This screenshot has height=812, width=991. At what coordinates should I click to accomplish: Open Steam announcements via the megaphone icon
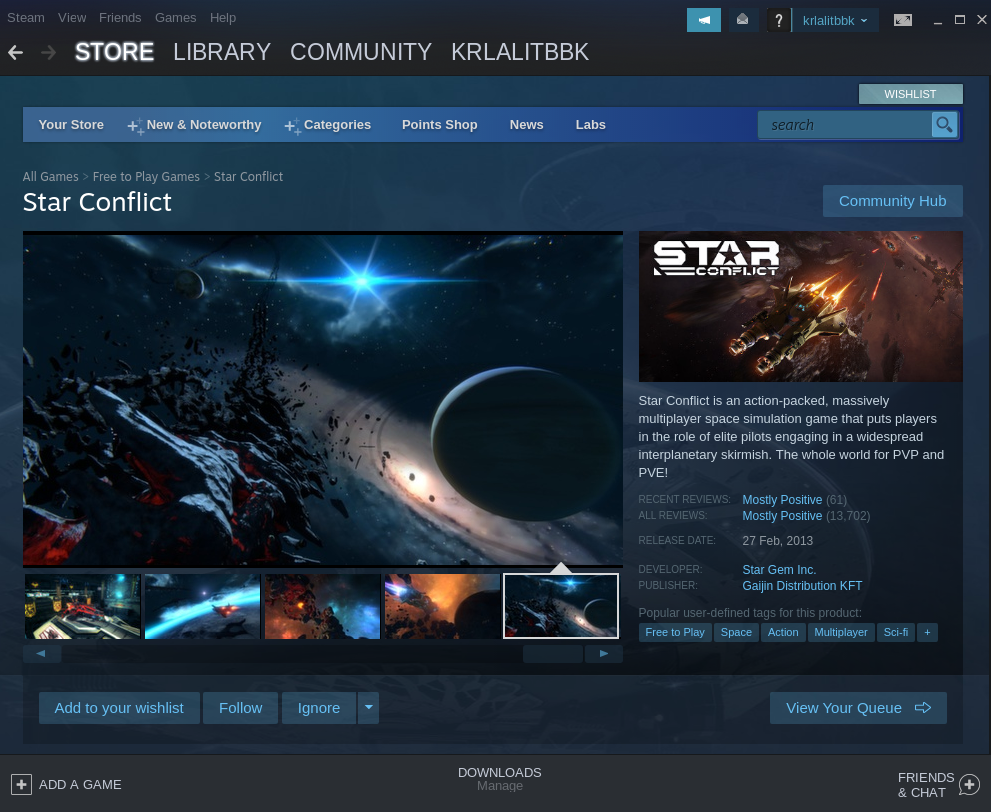click(703, 19)
